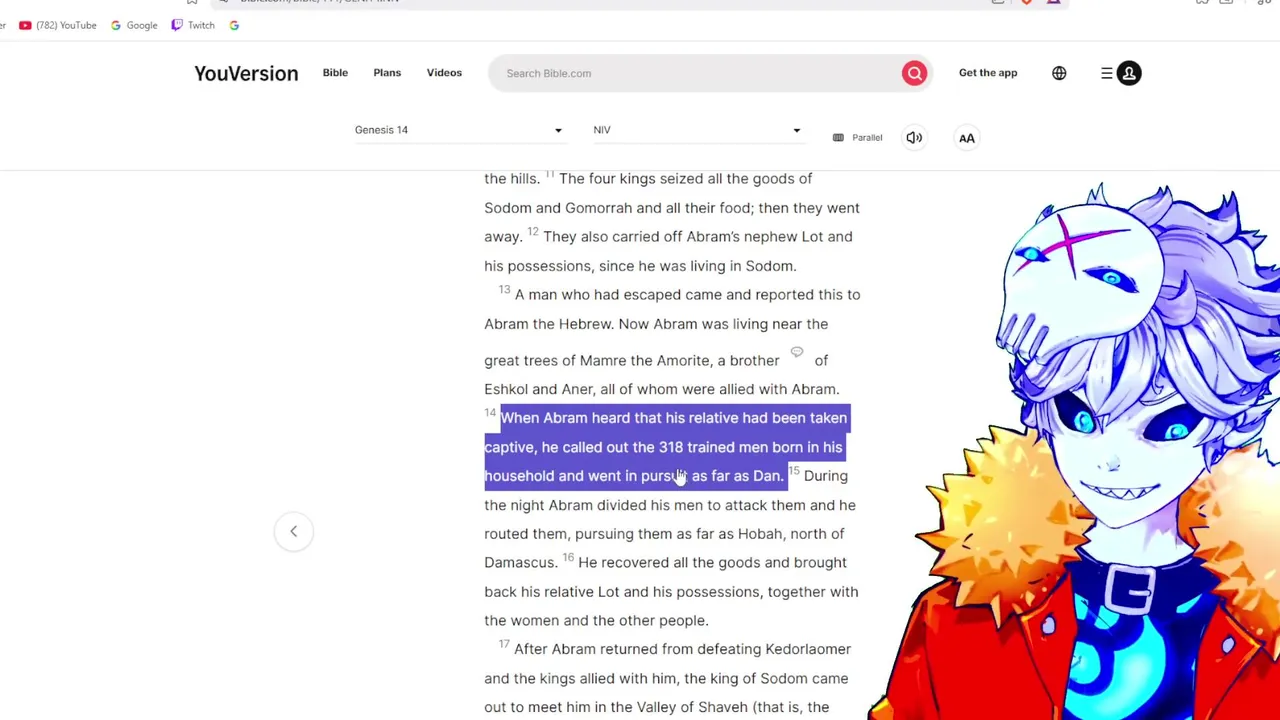Go to previous chapter arrow

click(294, 531)
